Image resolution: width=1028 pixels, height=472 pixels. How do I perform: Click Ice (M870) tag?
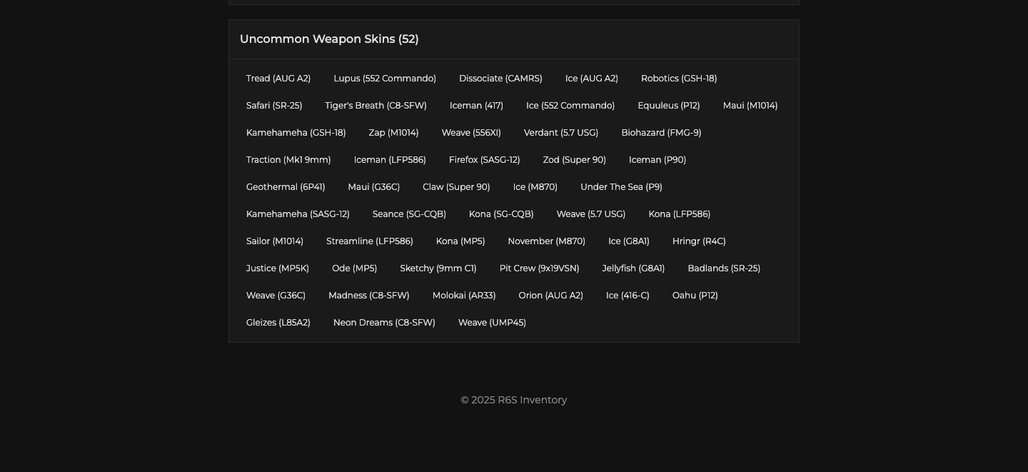tap(535, 187)
